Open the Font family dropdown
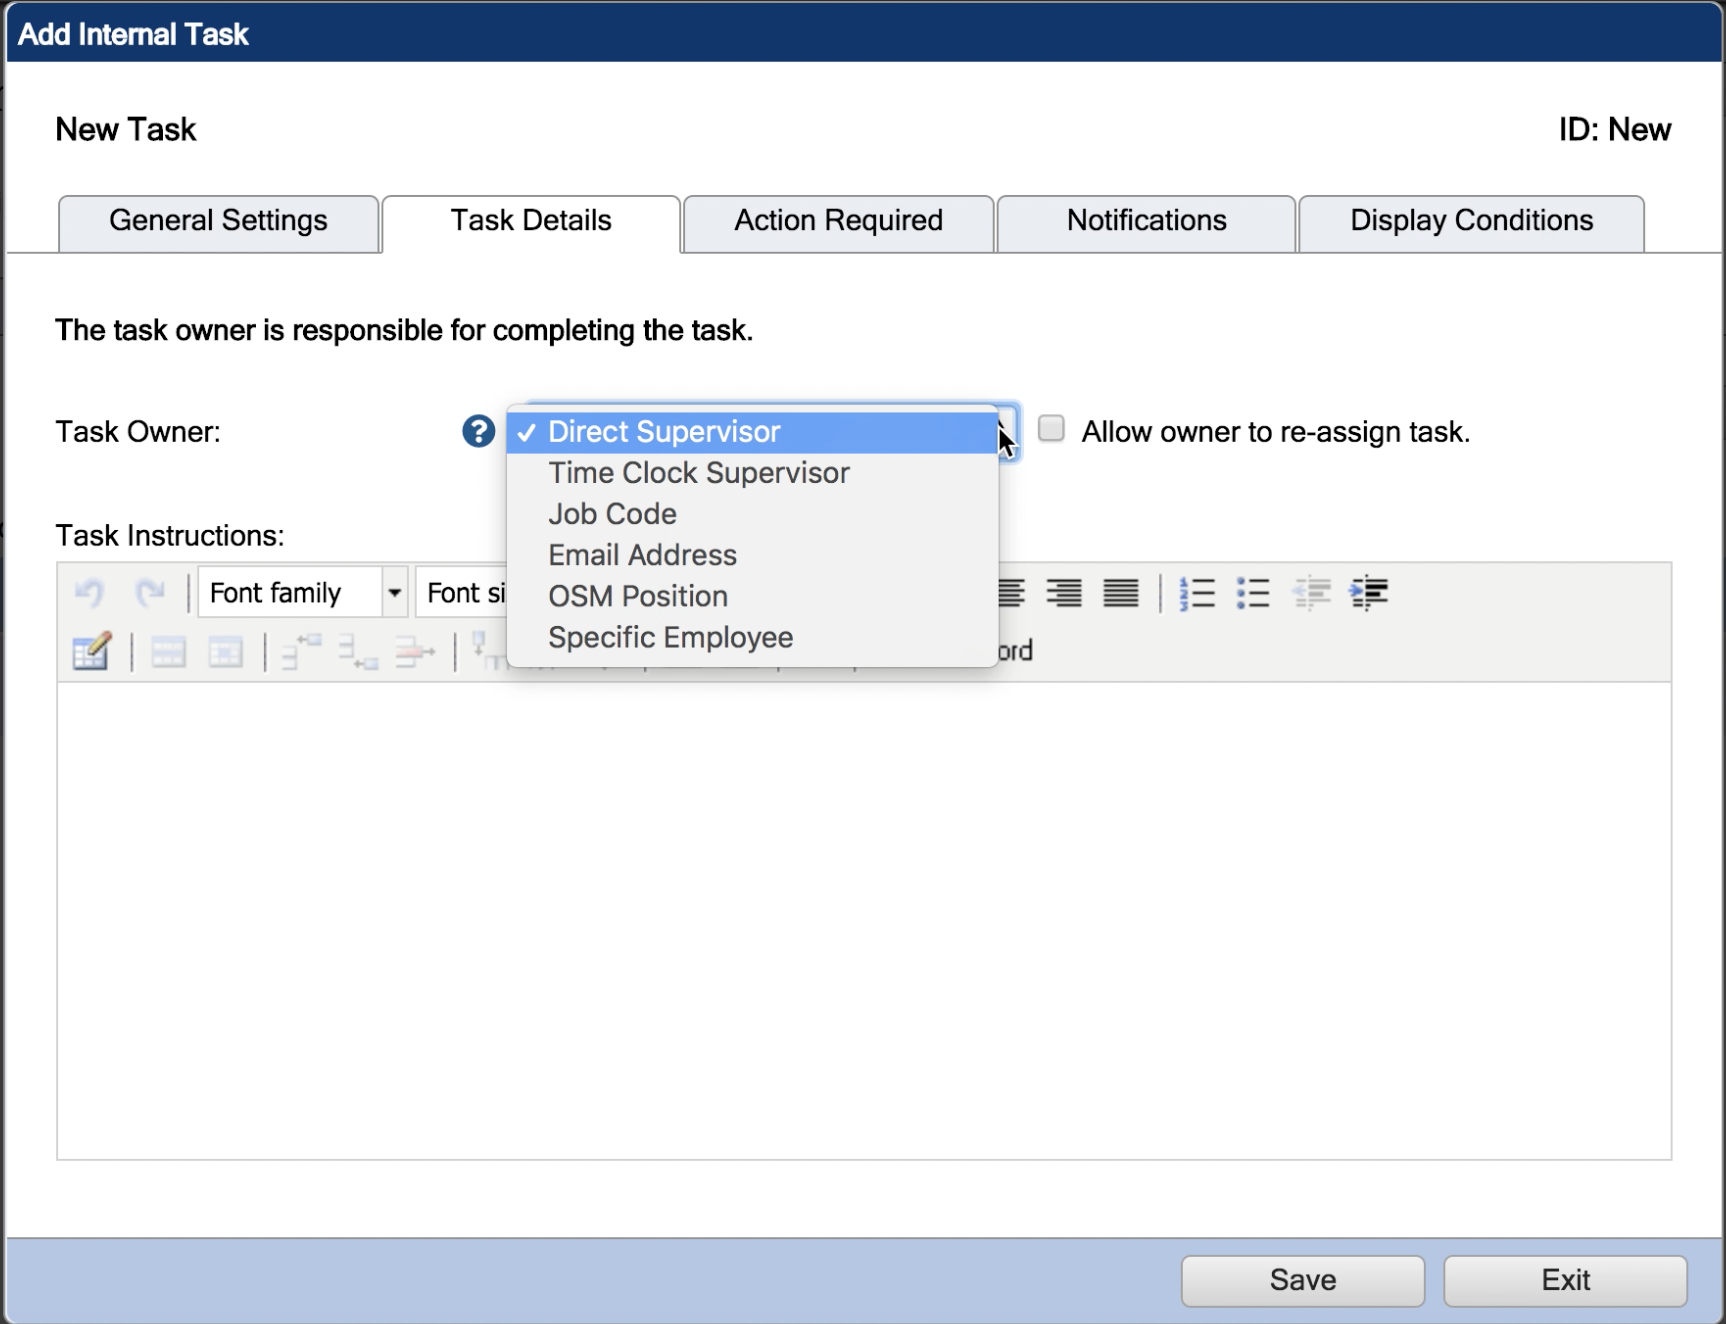1726x1324 pixels. click(x=393, y=592)
